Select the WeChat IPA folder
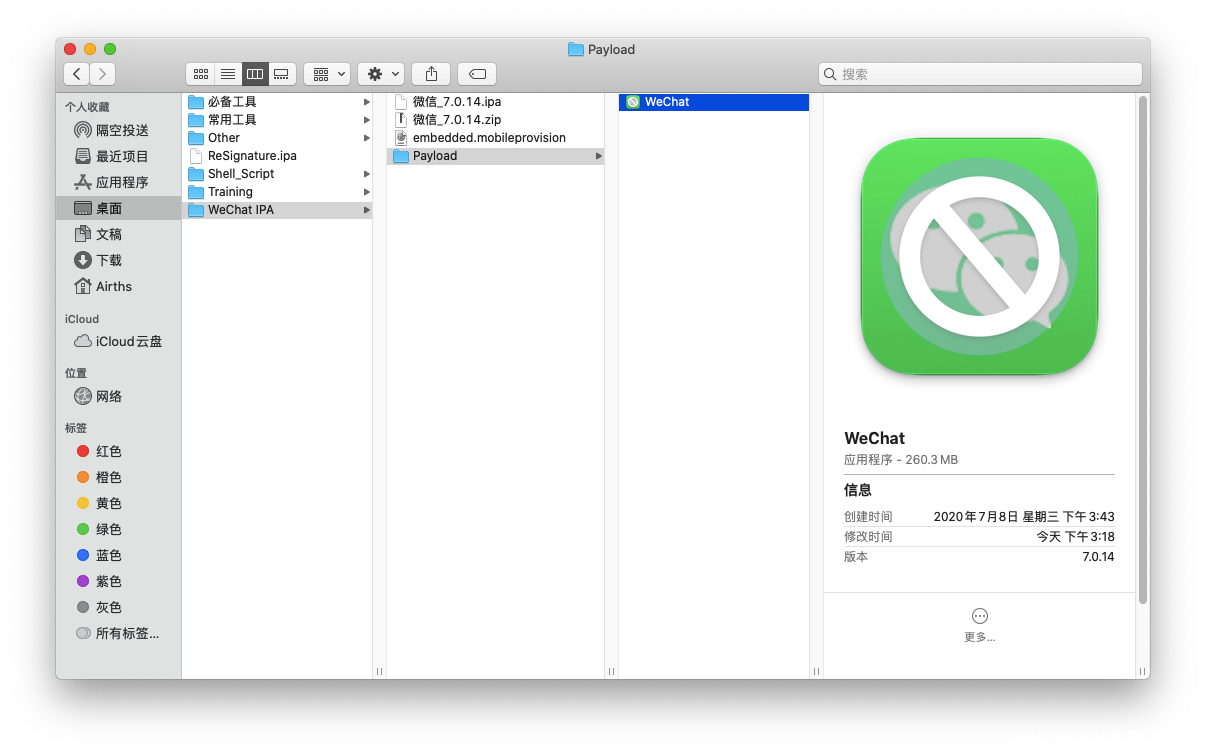 [x=277, y=210]
